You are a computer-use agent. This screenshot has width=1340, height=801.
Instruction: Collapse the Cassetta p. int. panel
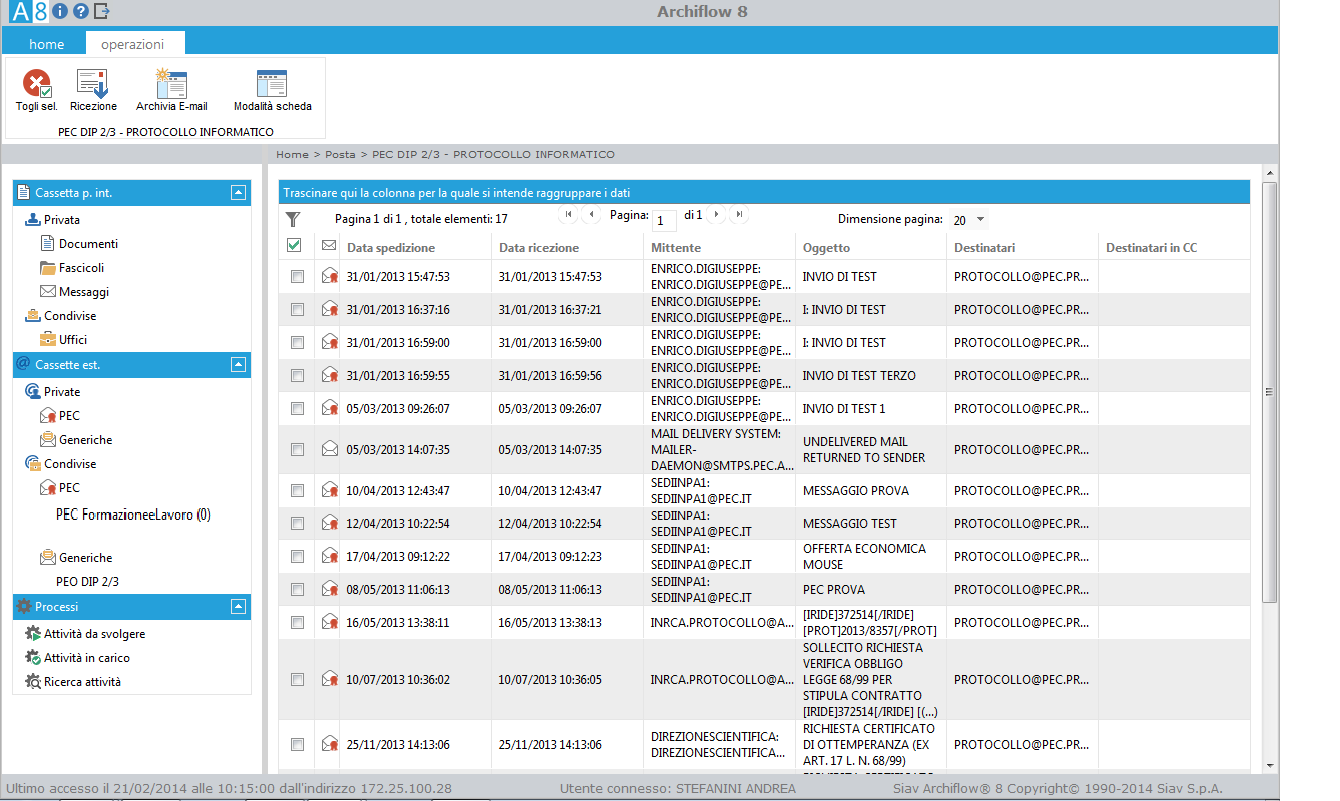[x=237, y=192]
